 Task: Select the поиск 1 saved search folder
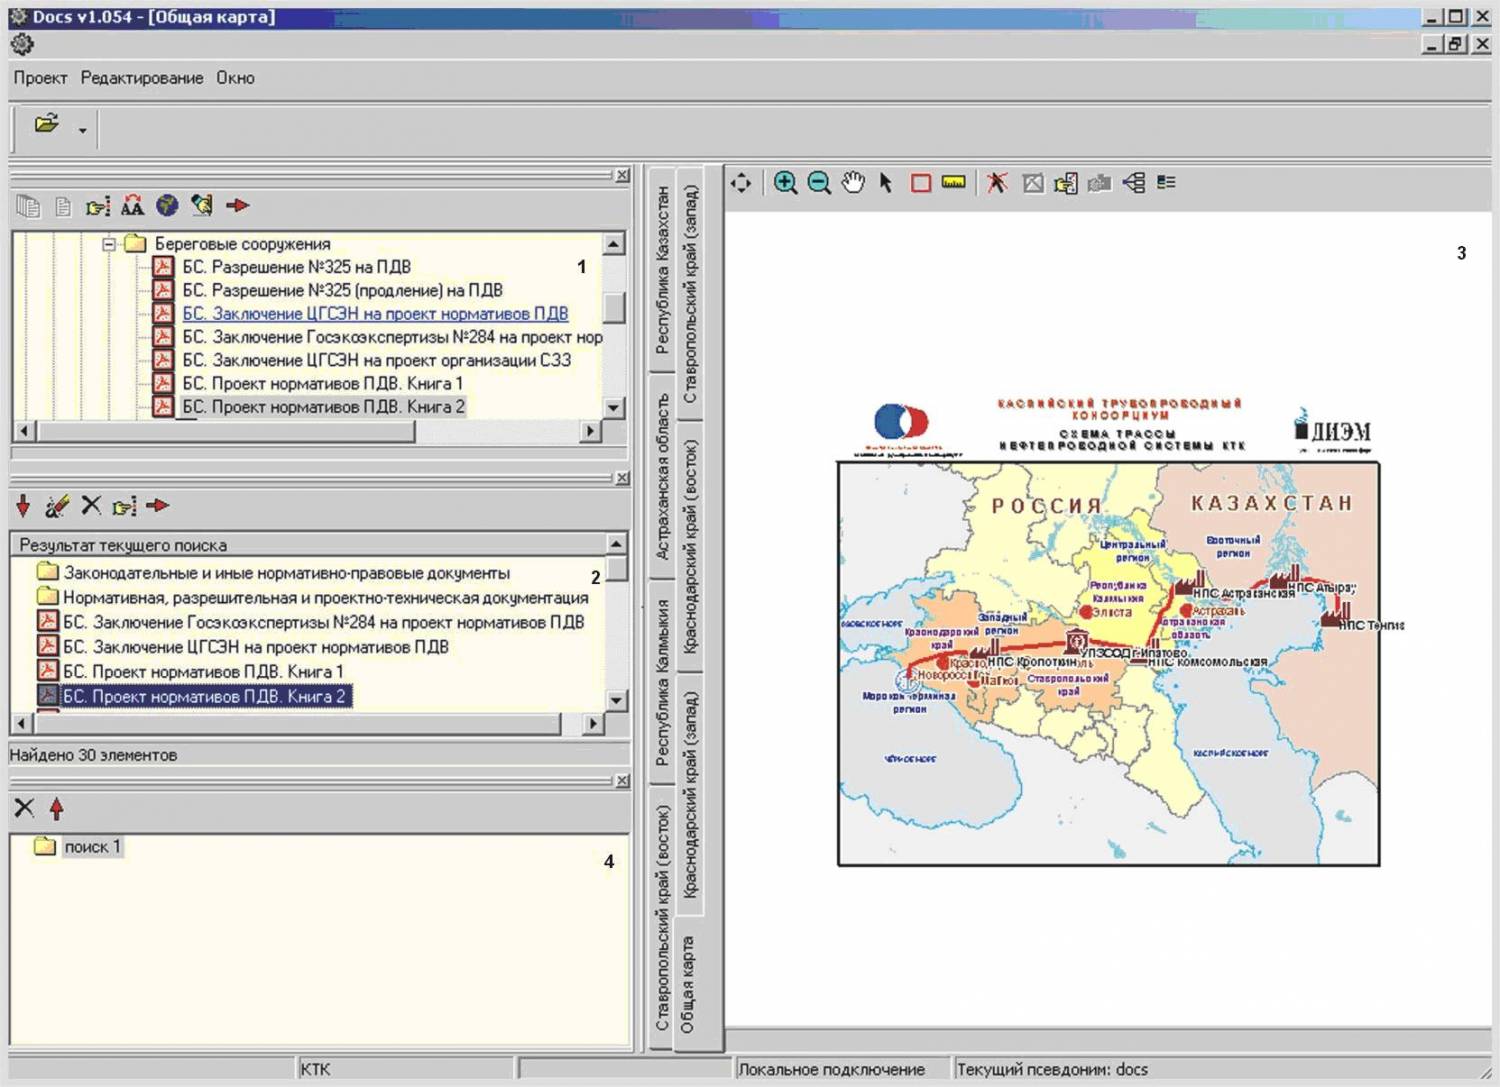pos(92,847)
